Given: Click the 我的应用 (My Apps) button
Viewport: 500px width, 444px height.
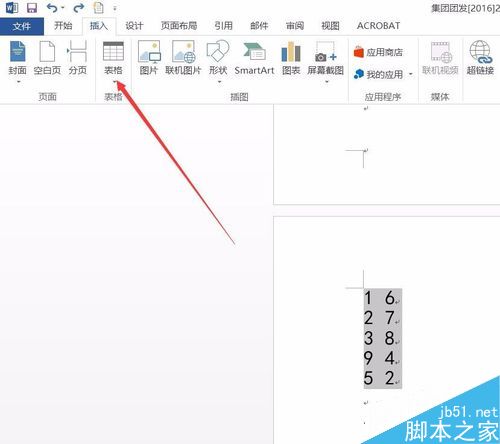Looking at the screenshot, I should click(x=379, y=74).
